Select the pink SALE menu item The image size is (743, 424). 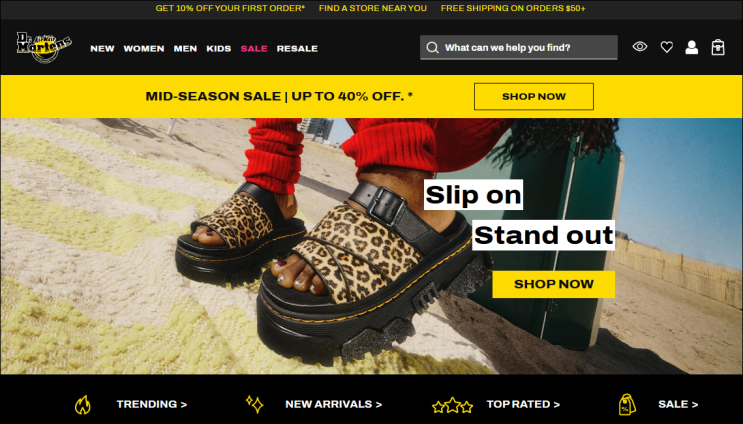(x=254, y=48)
